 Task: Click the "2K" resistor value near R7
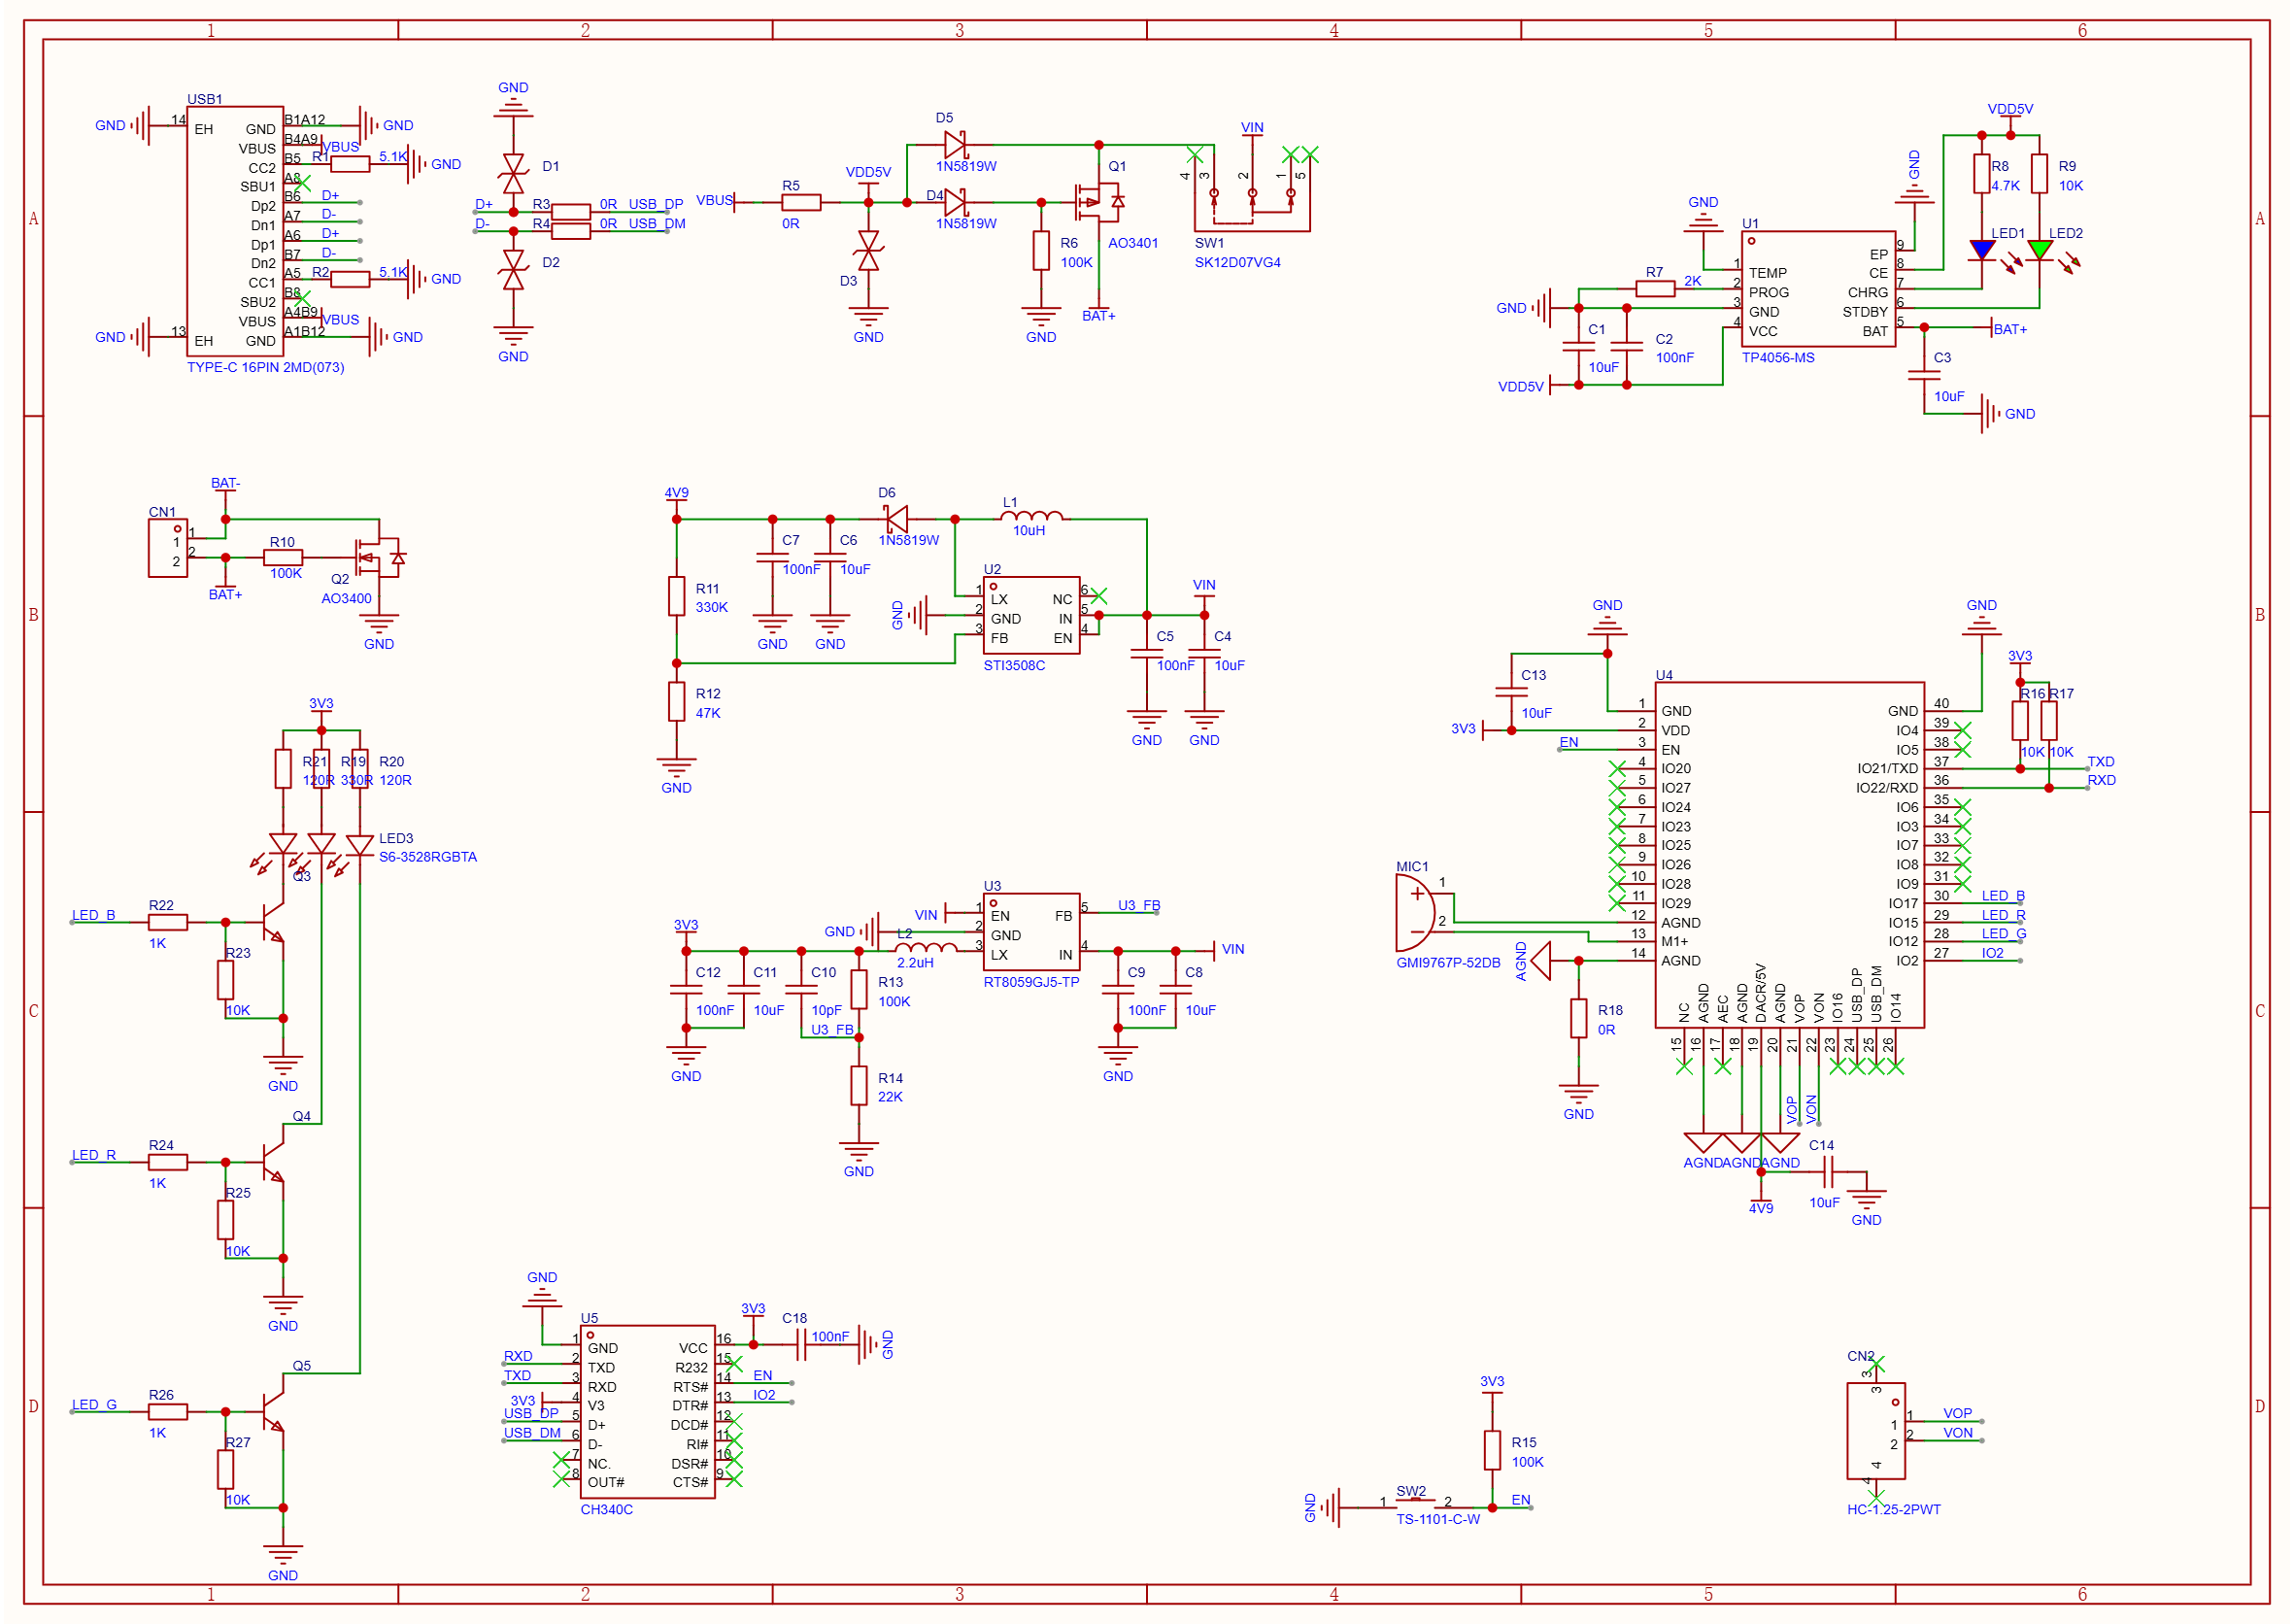click(x=1693, y=281)
